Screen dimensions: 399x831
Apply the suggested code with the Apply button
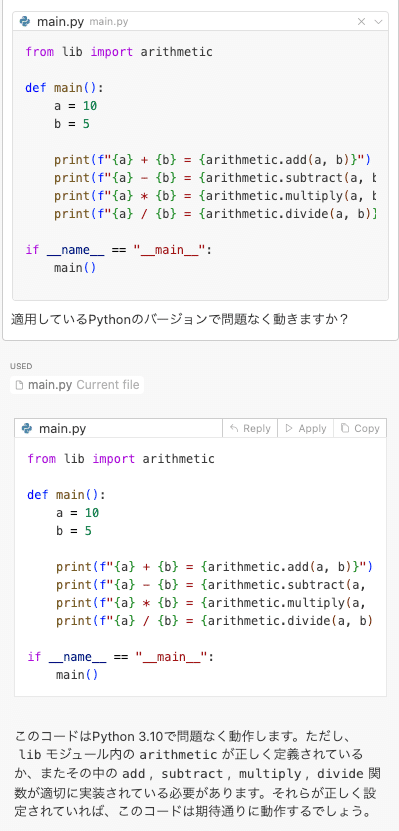306,428
